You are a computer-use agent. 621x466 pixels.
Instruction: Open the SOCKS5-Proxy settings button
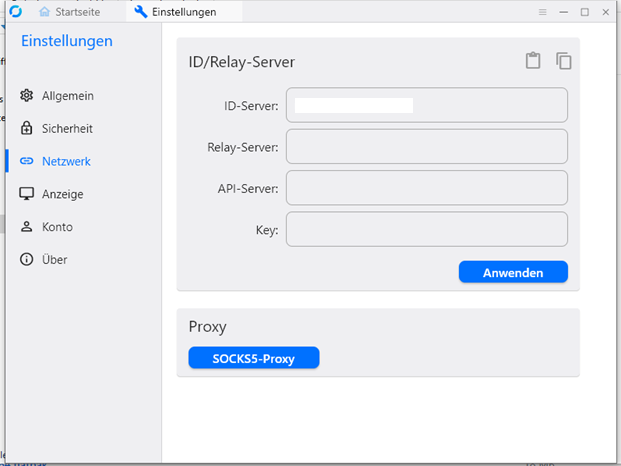click(254, 358)
